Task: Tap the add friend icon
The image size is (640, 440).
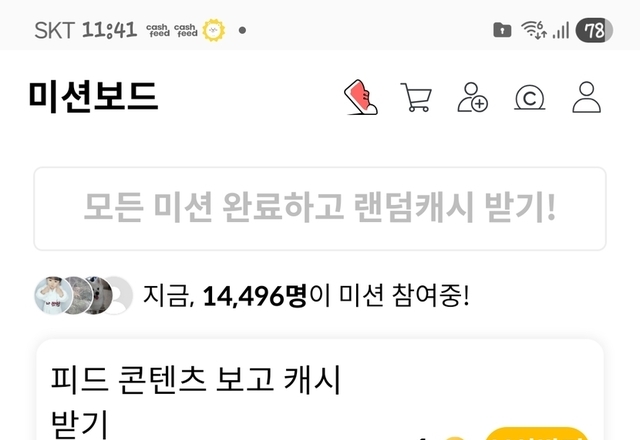Action: 472,97
